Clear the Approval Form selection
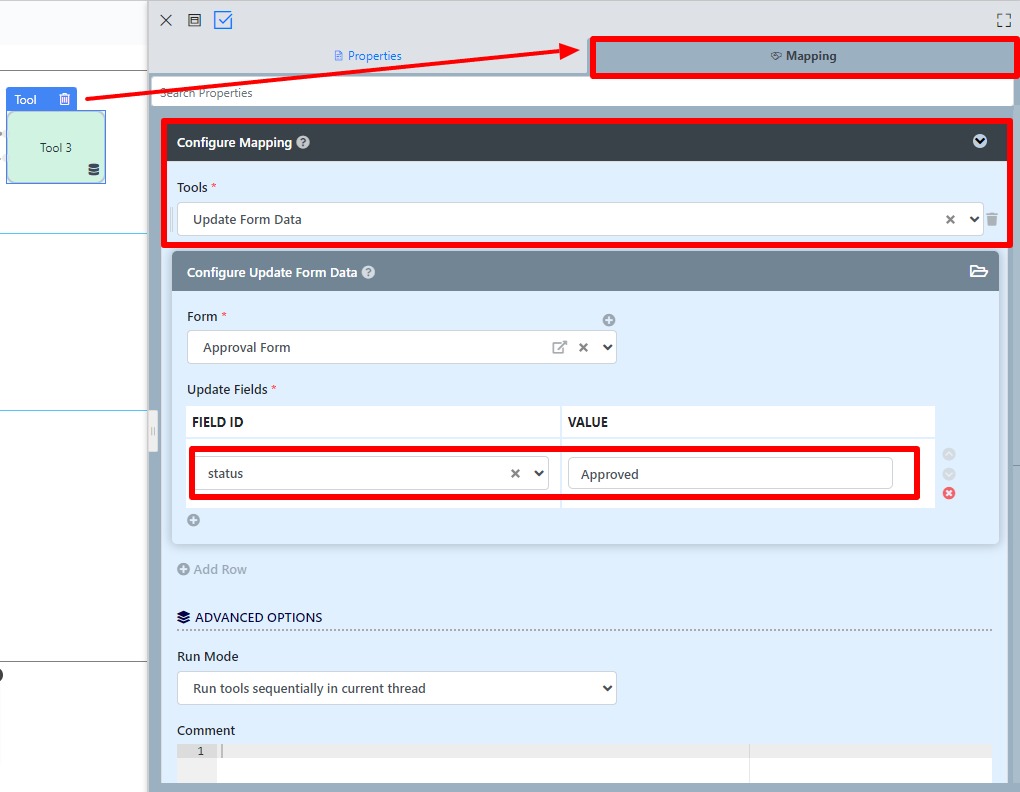 pos(583,348)
